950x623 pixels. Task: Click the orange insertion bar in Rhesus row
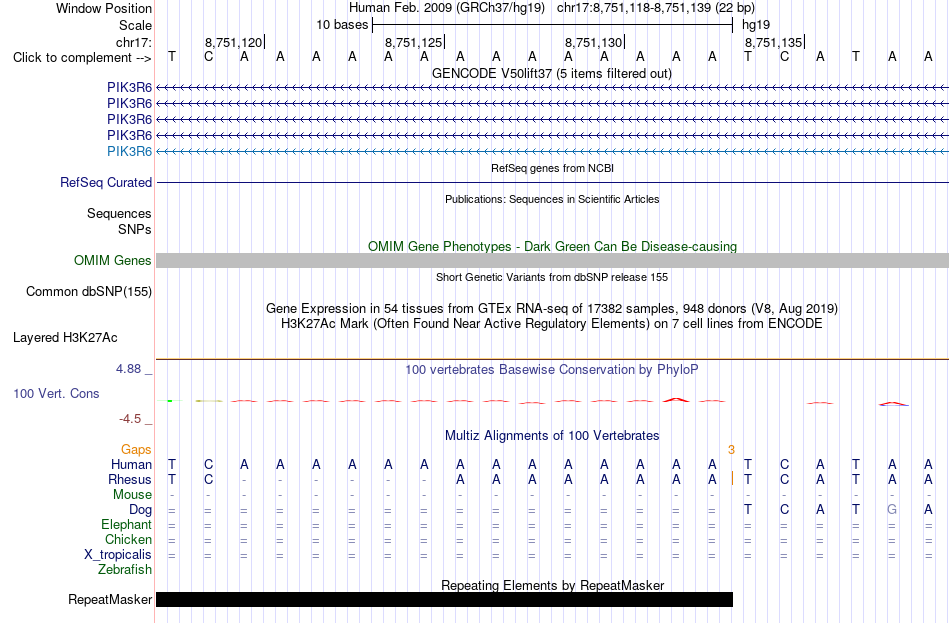tap(732, 479)
